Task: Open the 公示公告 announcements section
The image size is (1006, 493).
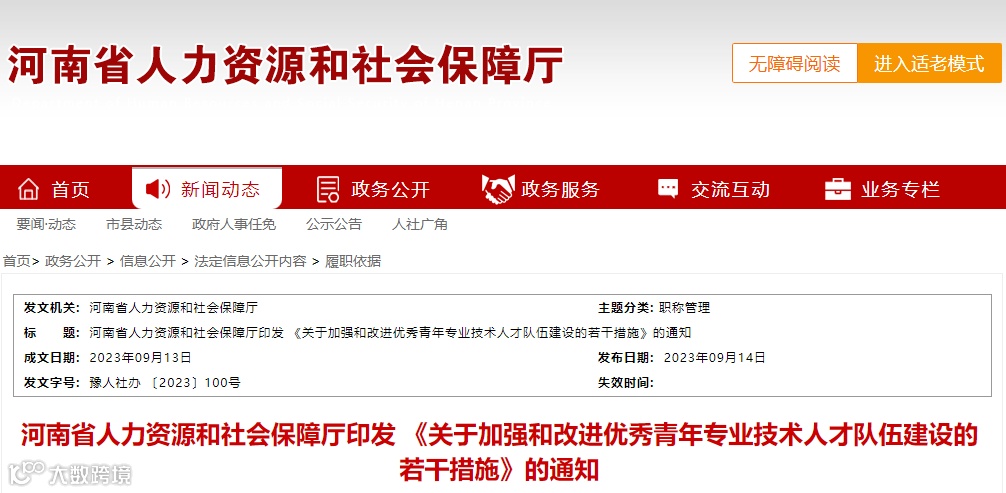Action: click(334, 224)
